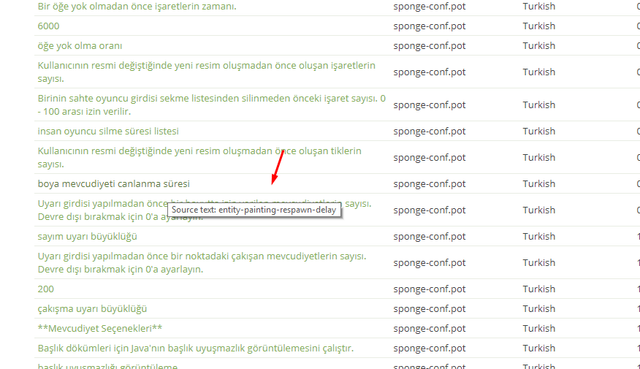Click 'Turkish' in the '6000' row
This screenshot has height=369, width=640.
click(539, 26)
